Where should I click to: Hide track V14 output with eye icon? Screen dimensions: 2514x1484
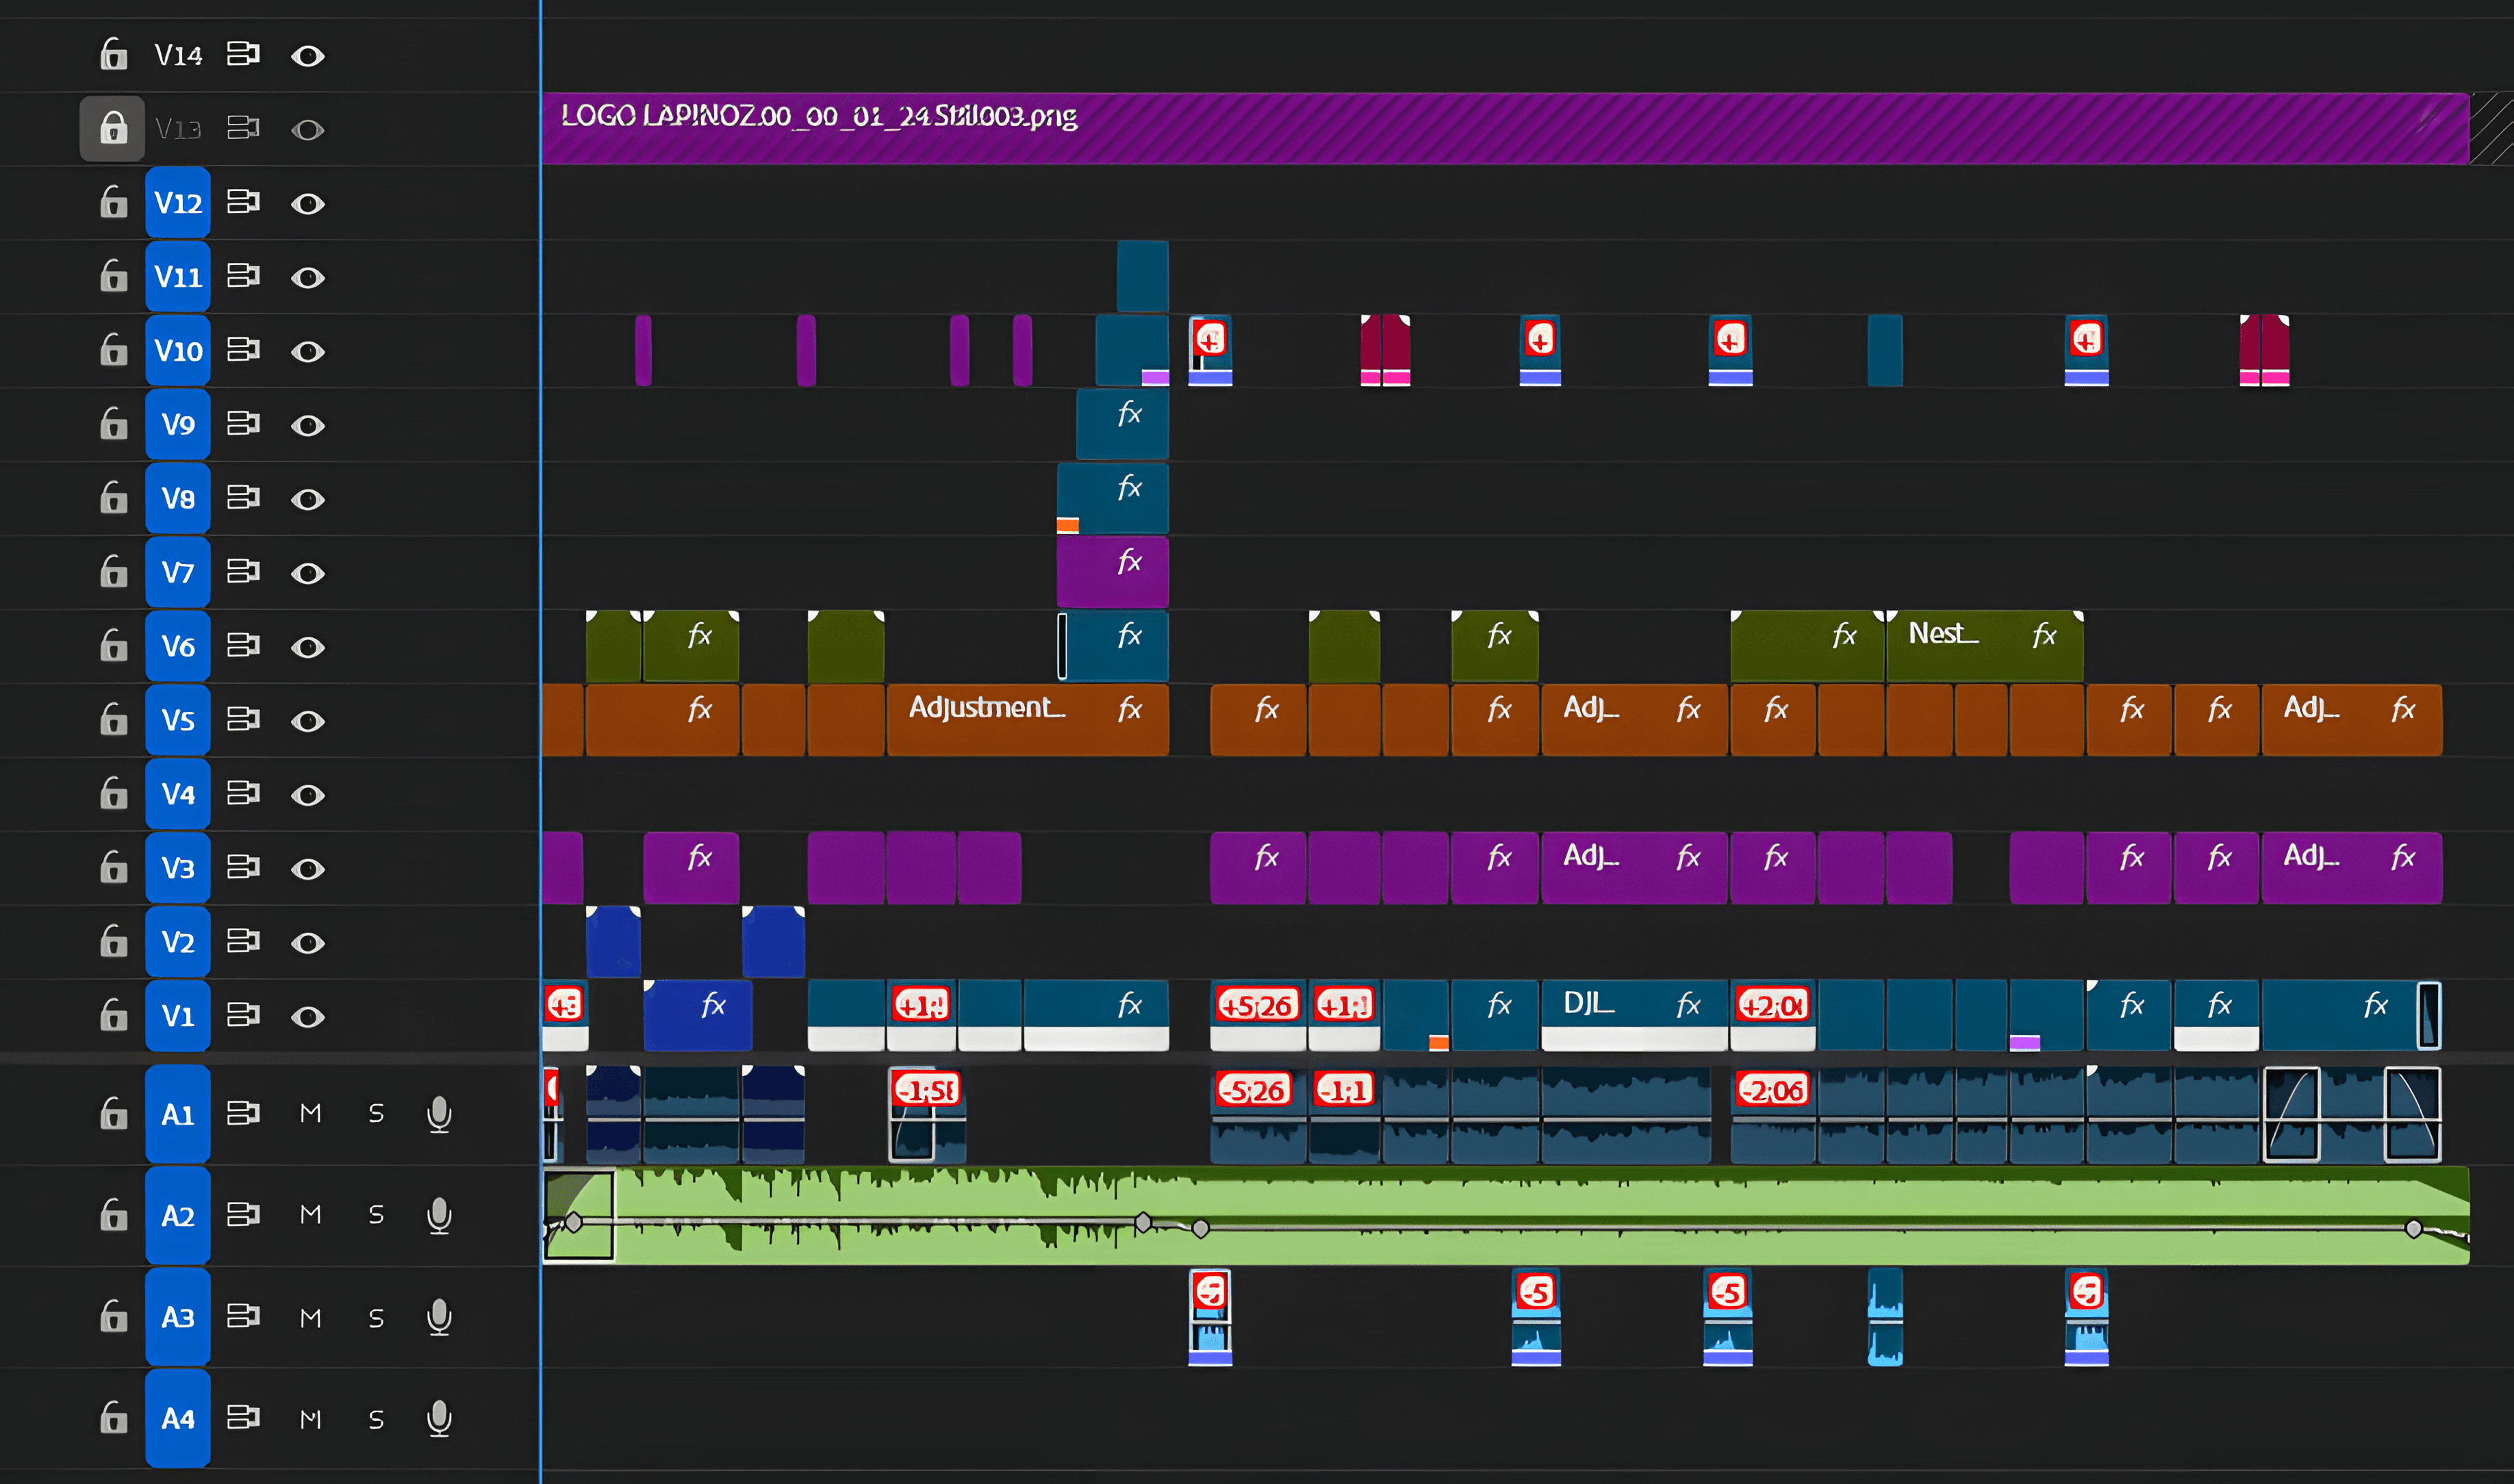(308, 56)
